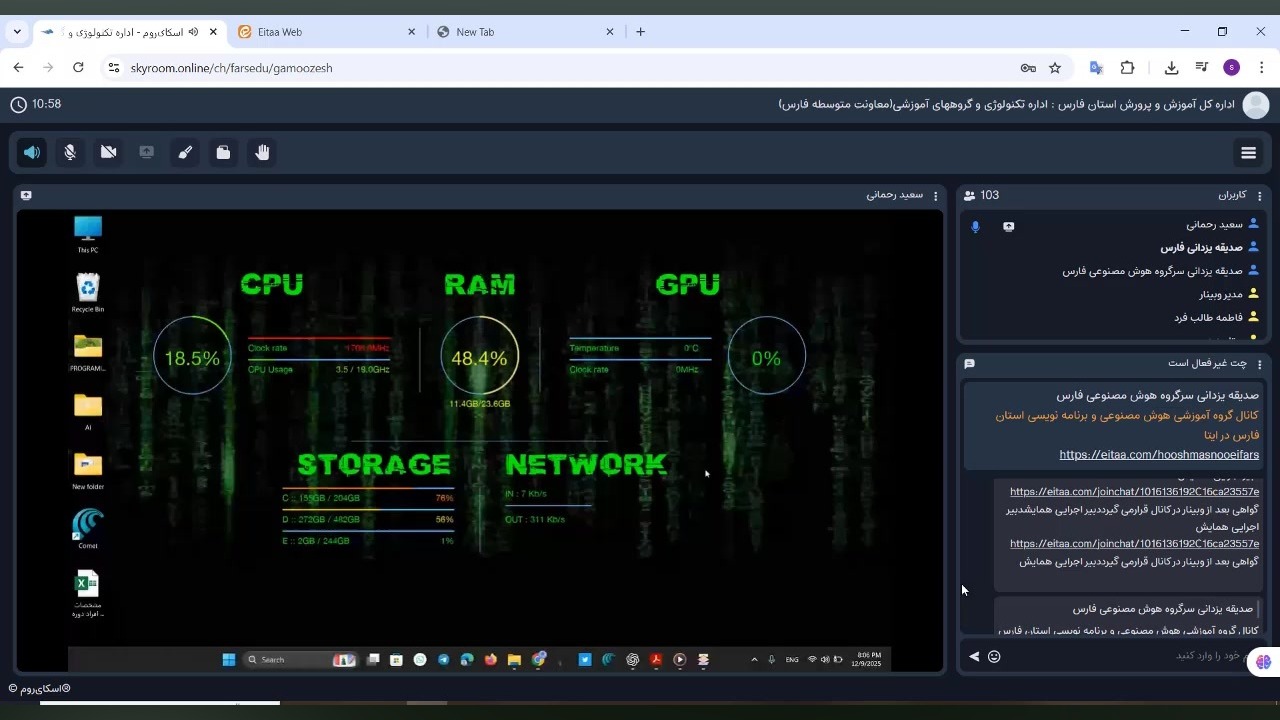This screenshot has width=1280, height=720.
Task: Mute the room speaker audio
Action: pyautogui.click(x=32, y=153)
